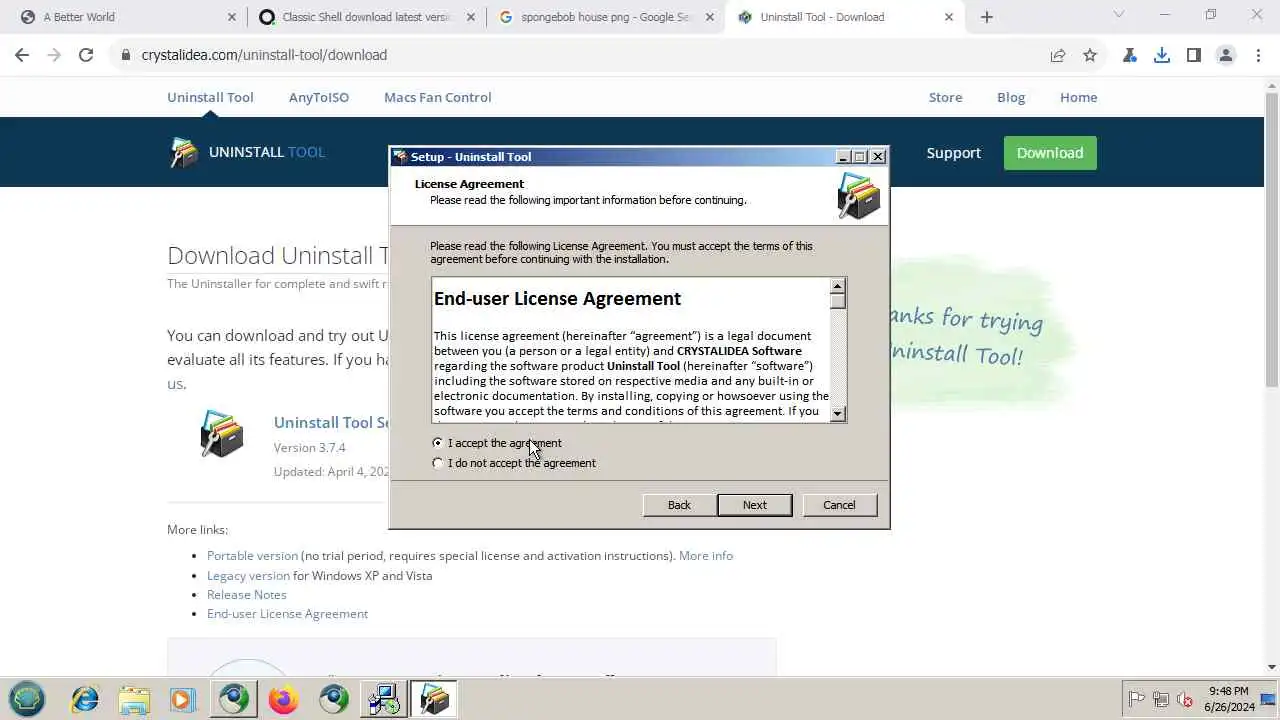The width and height of the screenshot is (1280, 720).
Task: Select 'I do not accept the agreement' option
Action: [x=438, y=463]
